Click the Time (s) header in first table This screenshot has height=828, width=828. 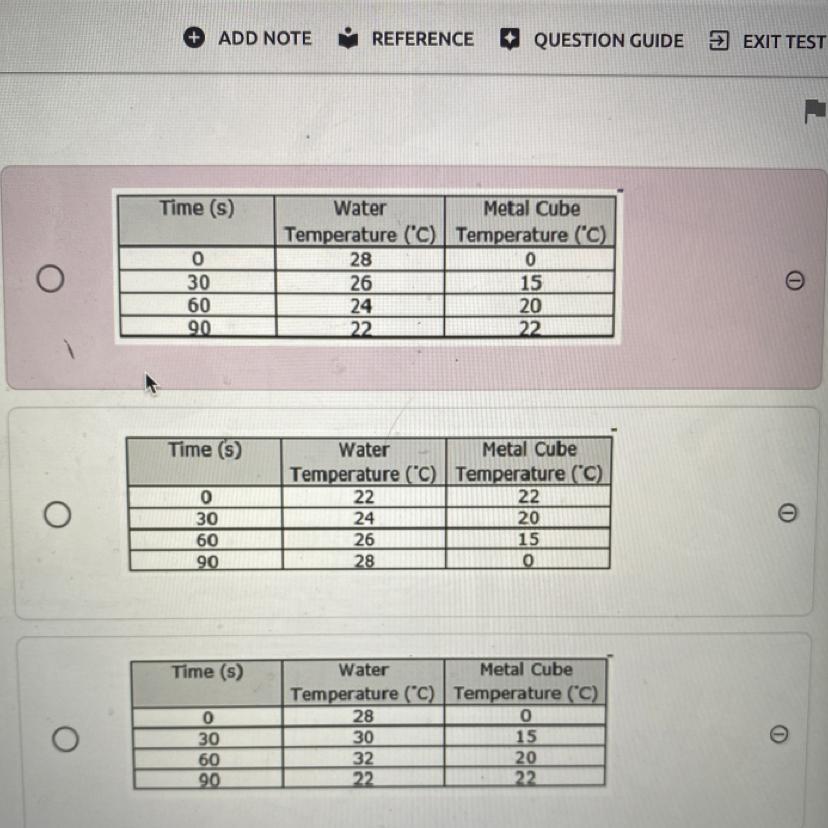click(x=197, y=208)
